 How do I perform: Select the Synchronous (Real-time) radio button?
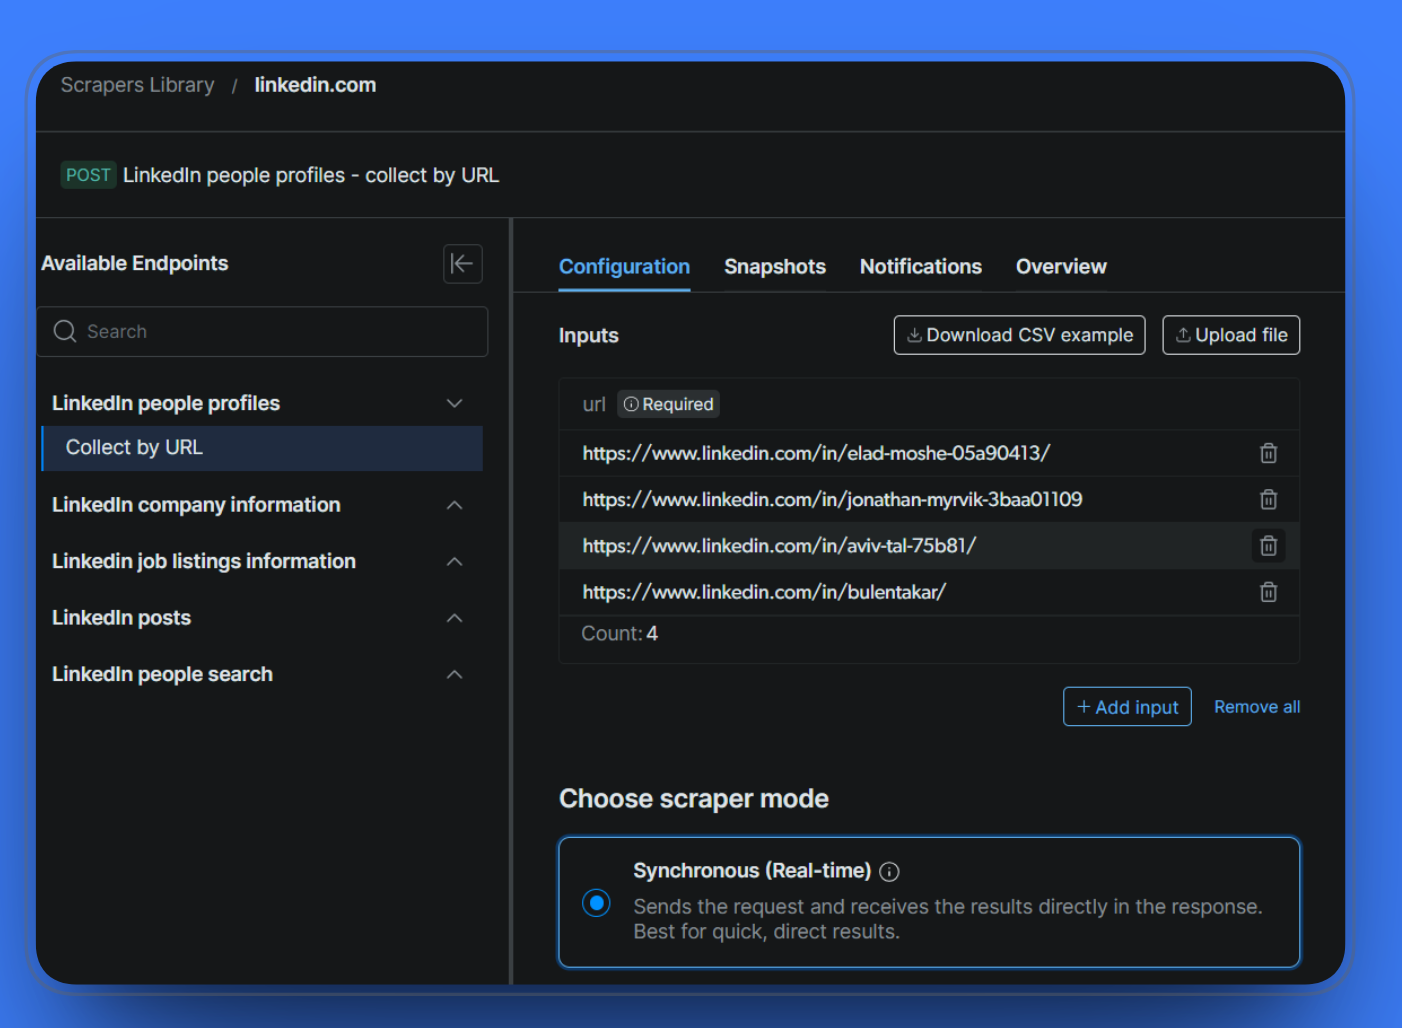click(x=596, y=903)
